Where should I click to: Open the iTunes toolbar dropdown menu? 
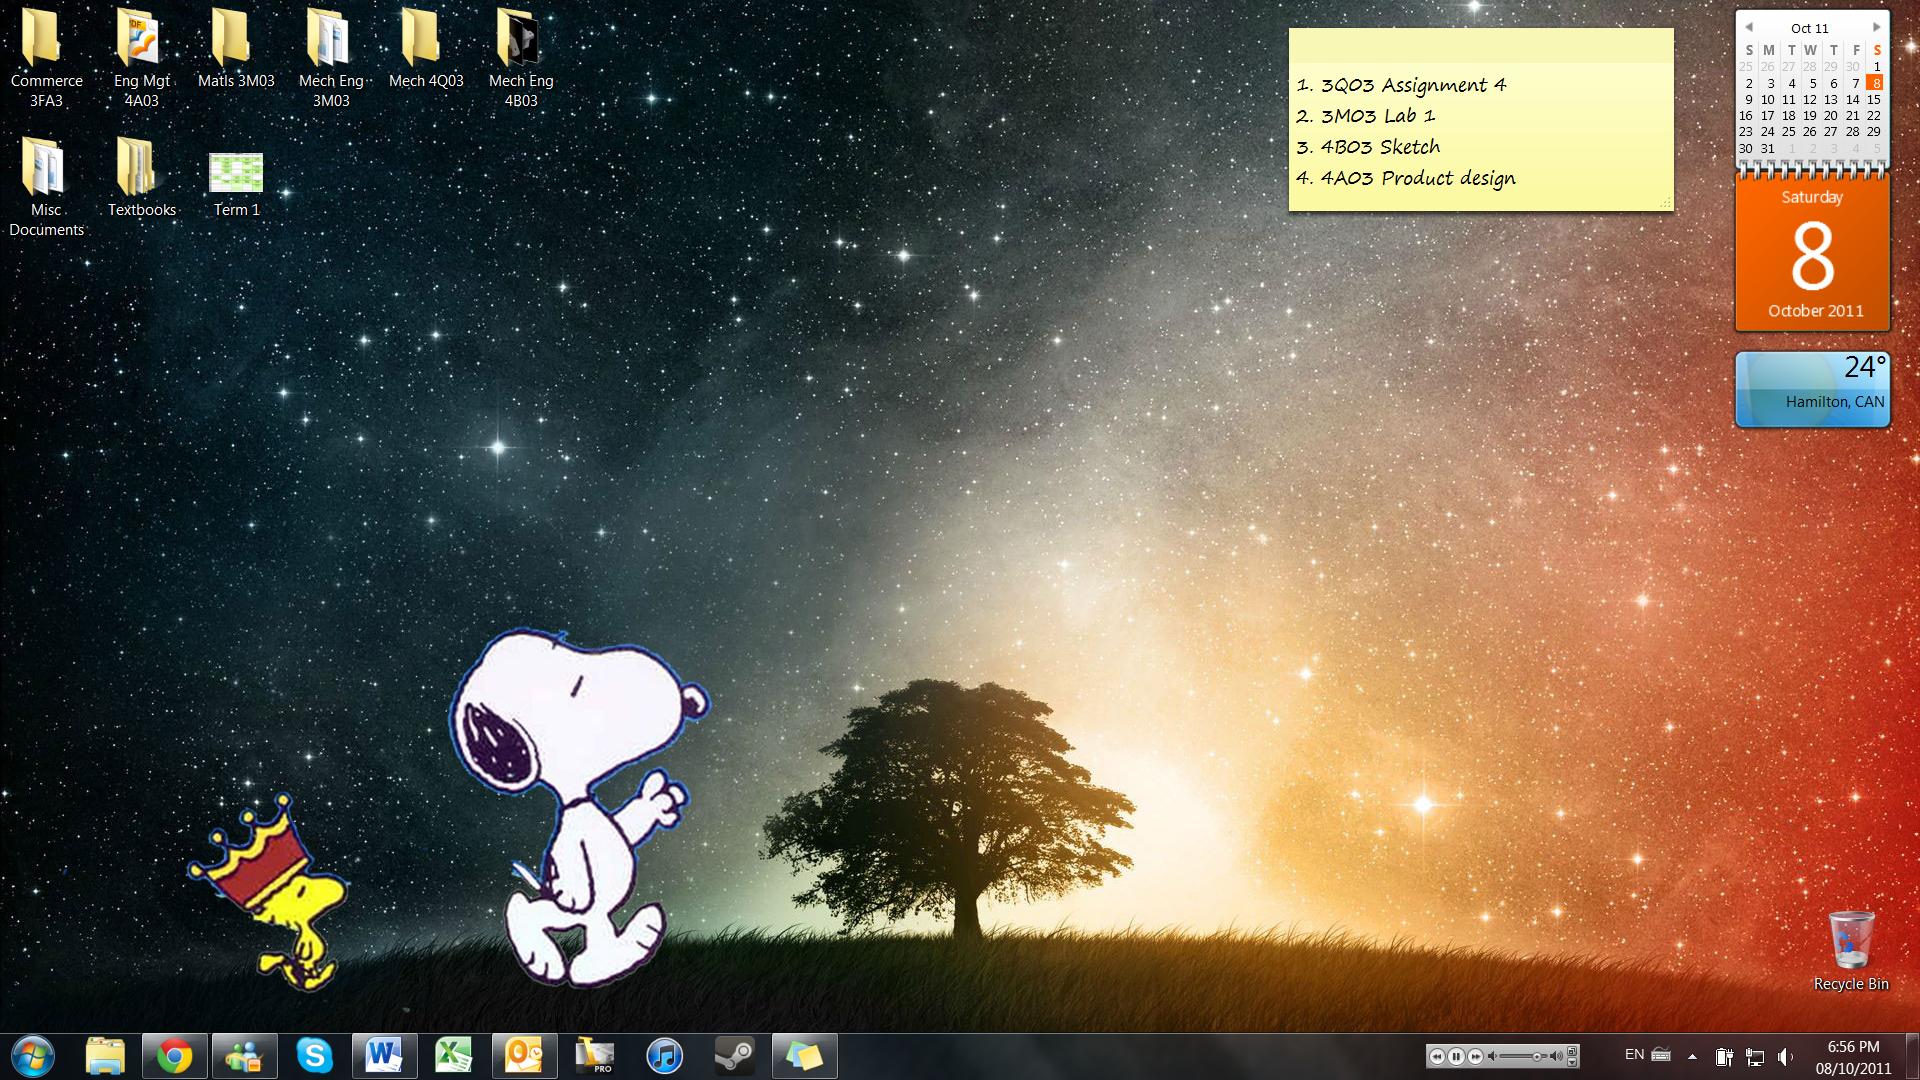coord(1572,1062)
